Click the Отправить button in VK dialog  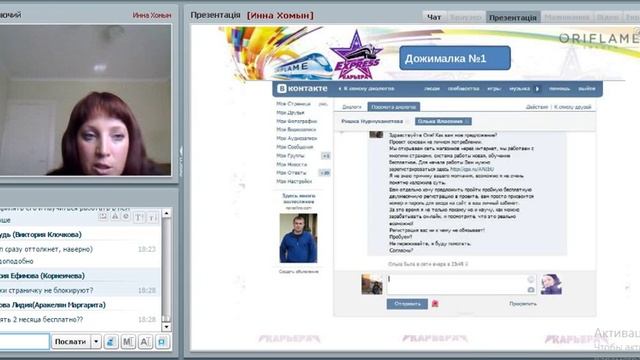(407, 304)
